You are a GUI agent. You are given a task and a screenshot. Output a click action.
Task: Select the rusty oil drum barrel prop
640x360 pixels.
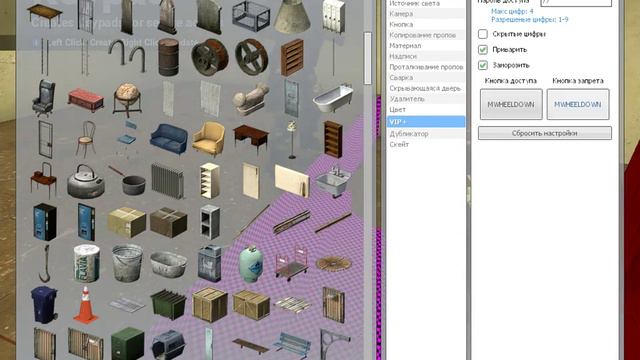(x=168, y=57)
